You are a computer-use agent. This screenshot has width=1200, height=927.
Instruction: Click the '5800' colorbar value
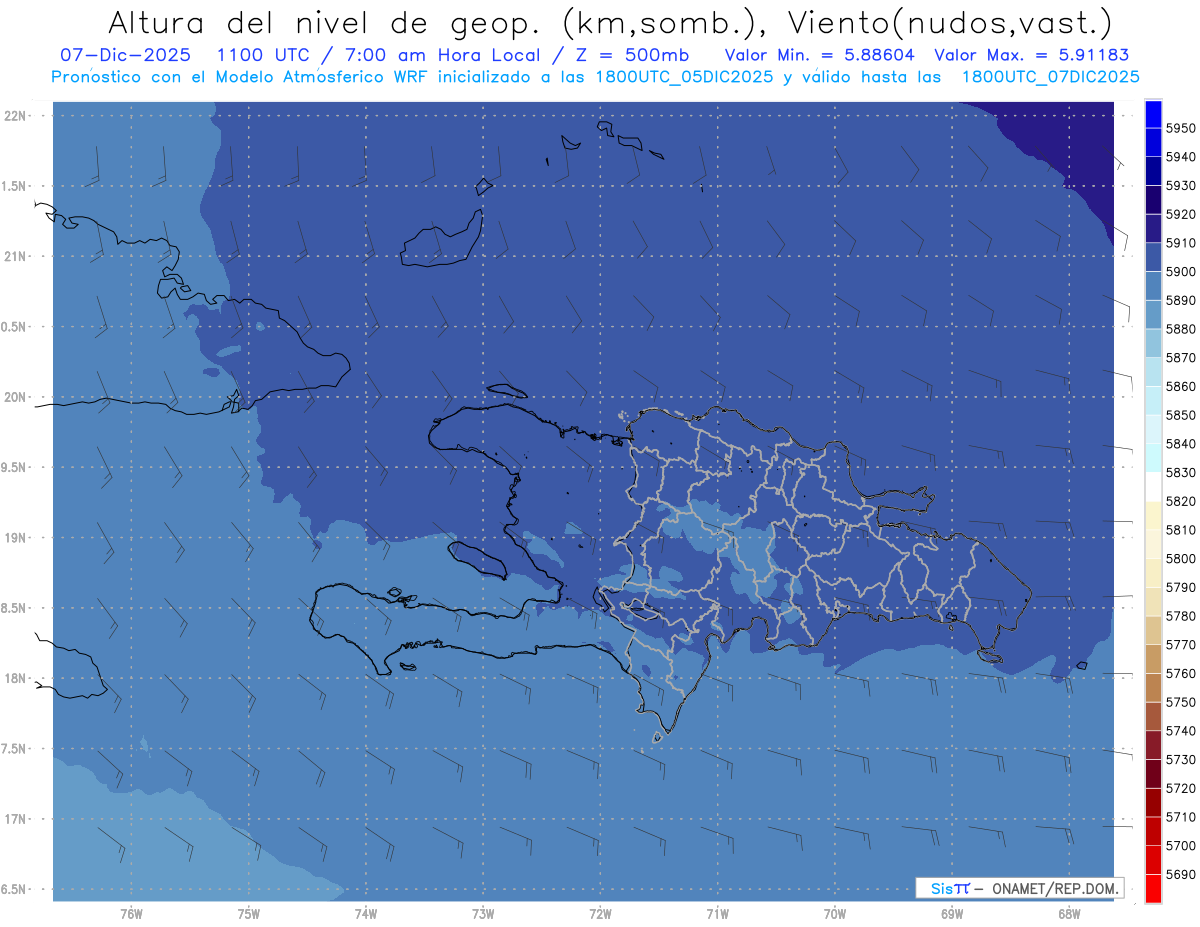pos(1181,558)
